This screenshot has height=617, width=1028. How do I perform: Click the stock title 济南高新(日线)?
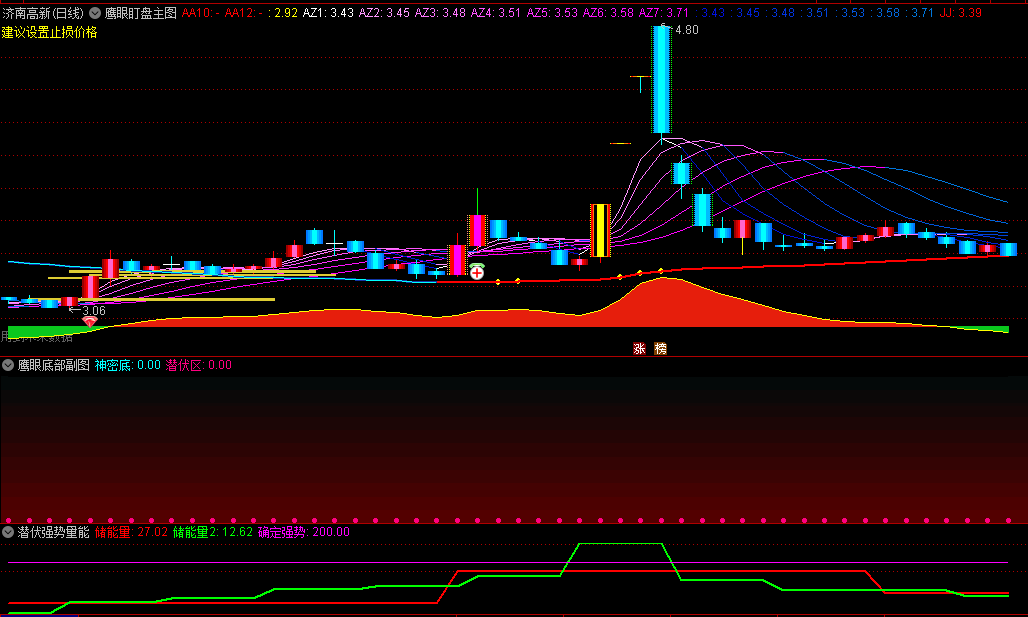click(x=43, y=13)
